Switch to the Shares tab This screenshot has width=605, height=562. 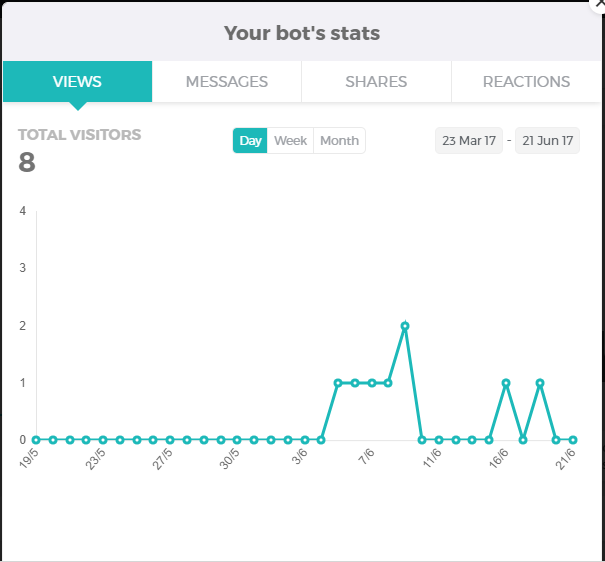(x=376, y=82)
